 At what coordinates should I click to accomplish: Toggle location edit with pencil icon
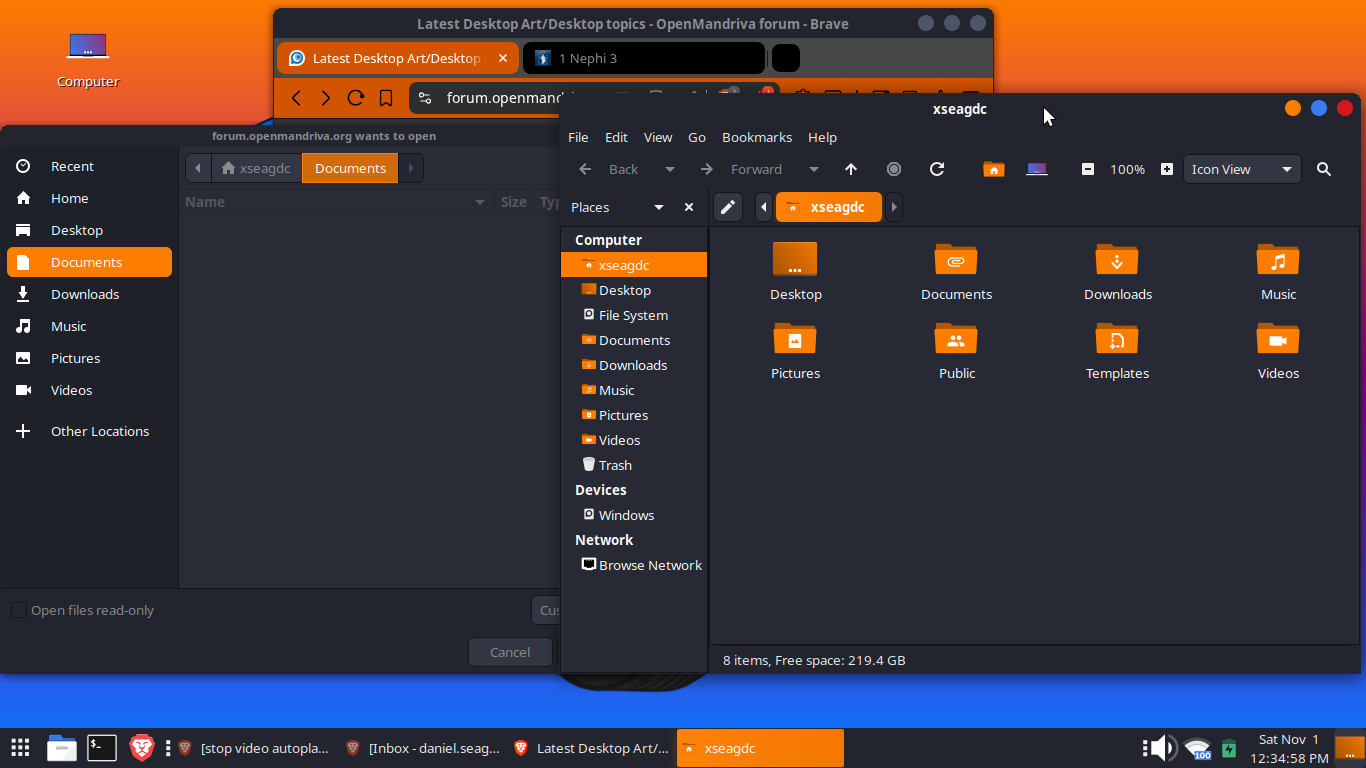pyautogui.click(x=728, y=207)
